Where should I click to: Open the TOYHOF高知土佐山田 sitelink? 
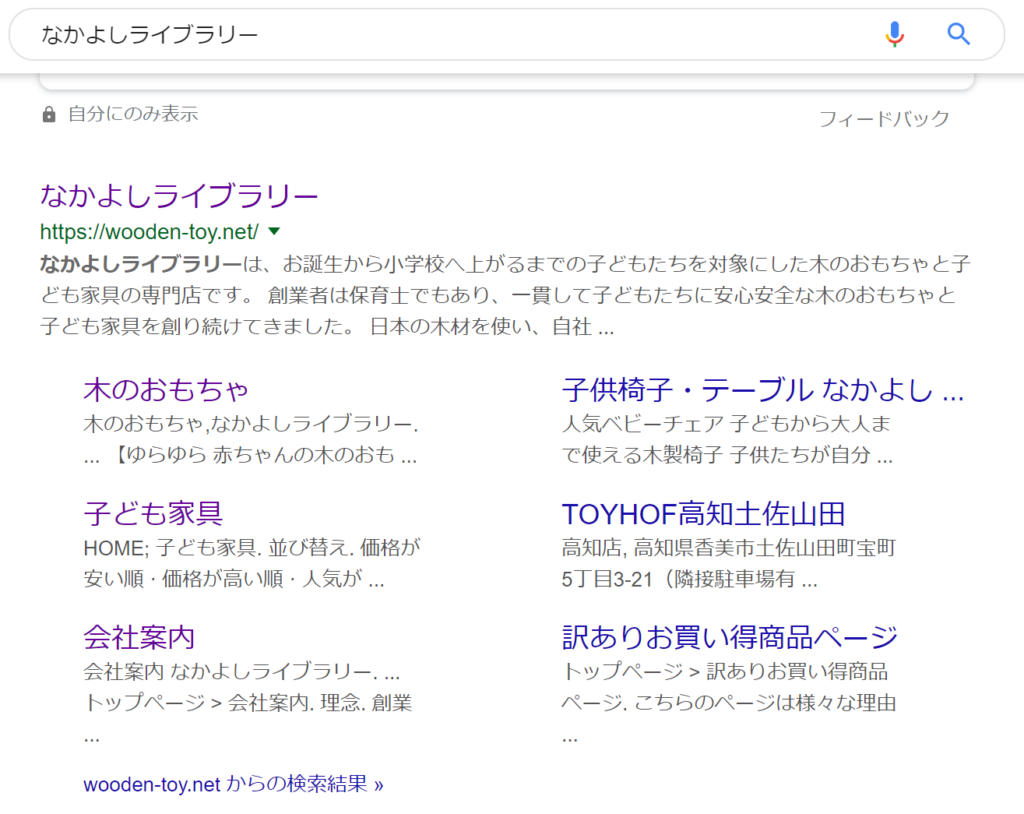(x=703, y=513)
